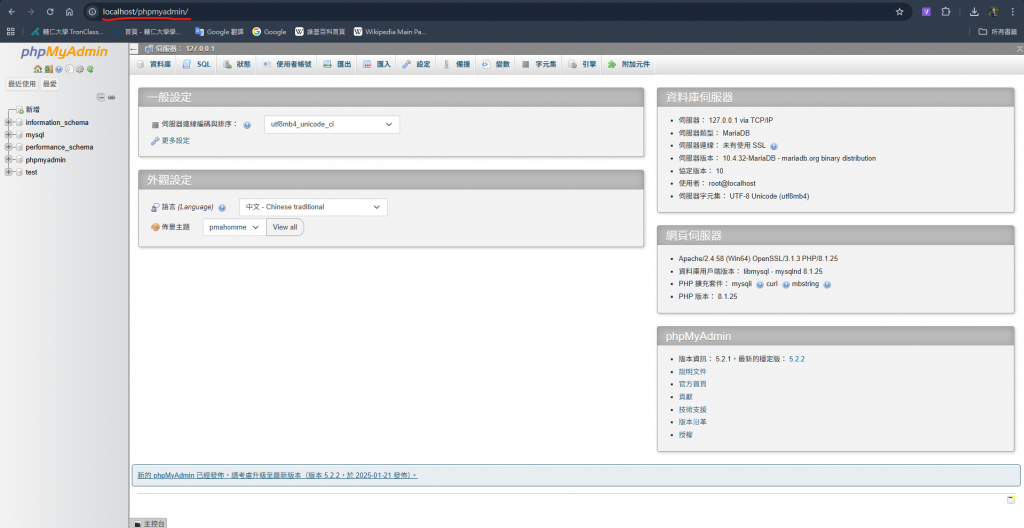Switch to the SQL tab
The height and width of the screenshot is (528, 1024).
[x=197, y=64]
